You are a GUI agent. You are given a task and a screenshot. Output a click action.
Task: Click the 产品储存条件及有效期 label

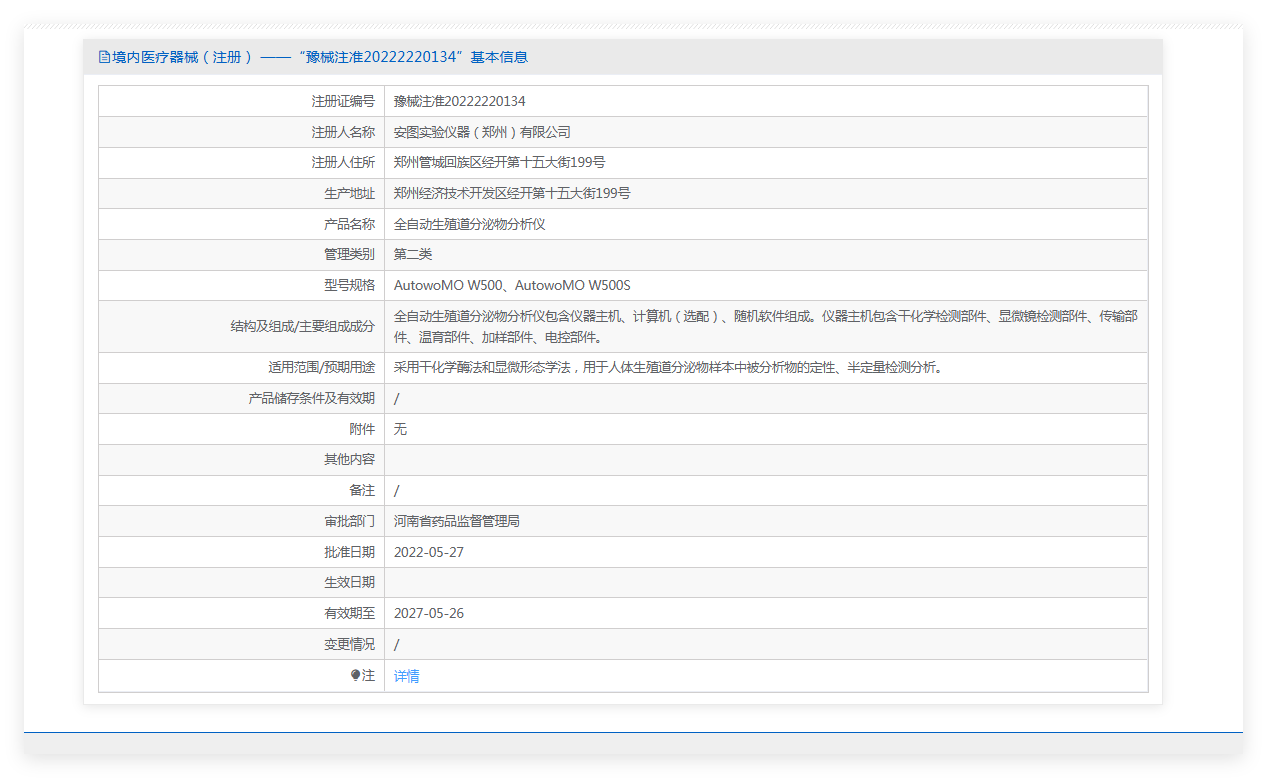tap(312, 398)
